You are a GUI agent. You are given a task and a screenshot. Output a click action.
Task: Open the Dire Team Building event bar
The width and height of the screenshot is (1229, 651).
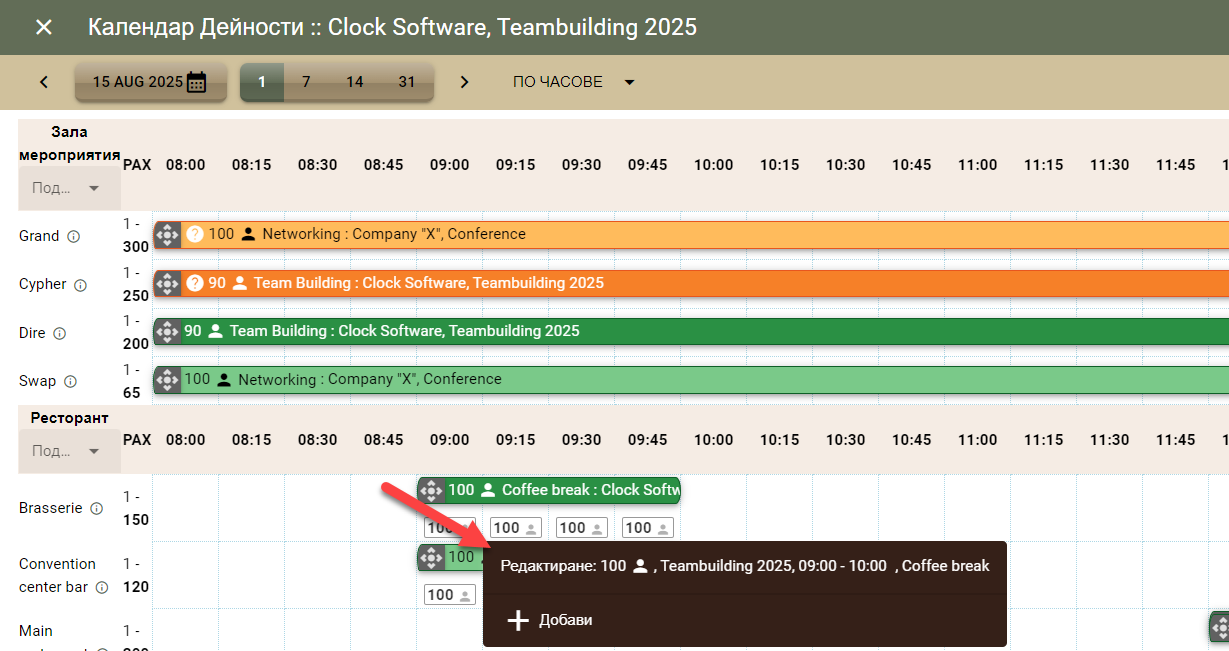point(691,331)
